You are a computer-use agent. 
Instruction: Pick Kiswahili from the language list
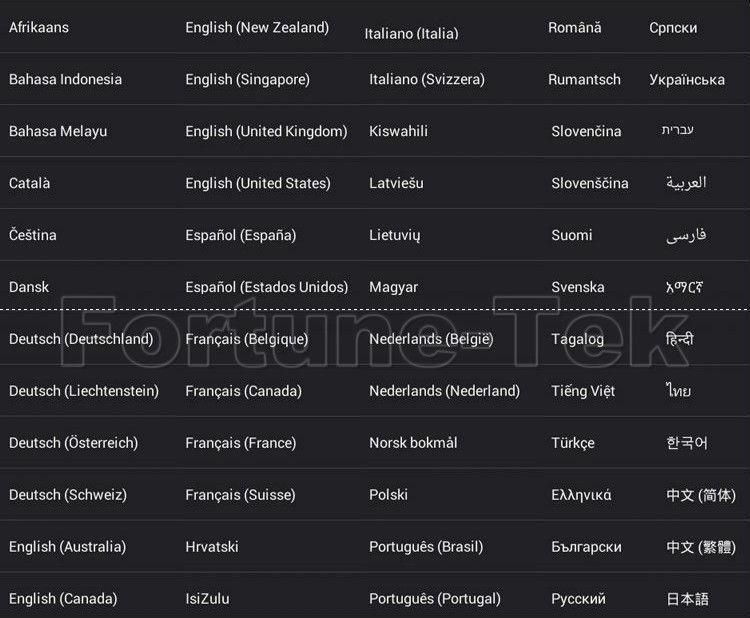(x=398, y=131)
